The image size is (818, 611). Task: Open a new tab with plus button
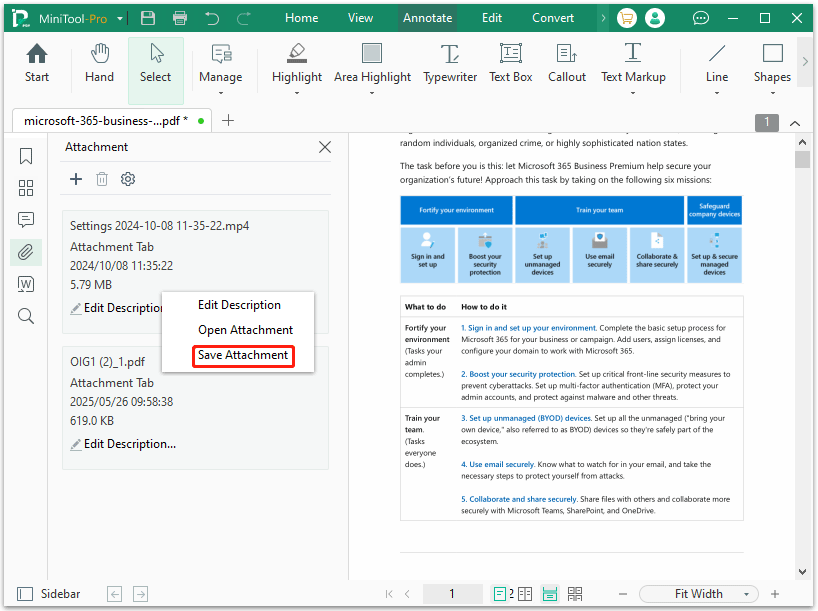pos(228,121)
